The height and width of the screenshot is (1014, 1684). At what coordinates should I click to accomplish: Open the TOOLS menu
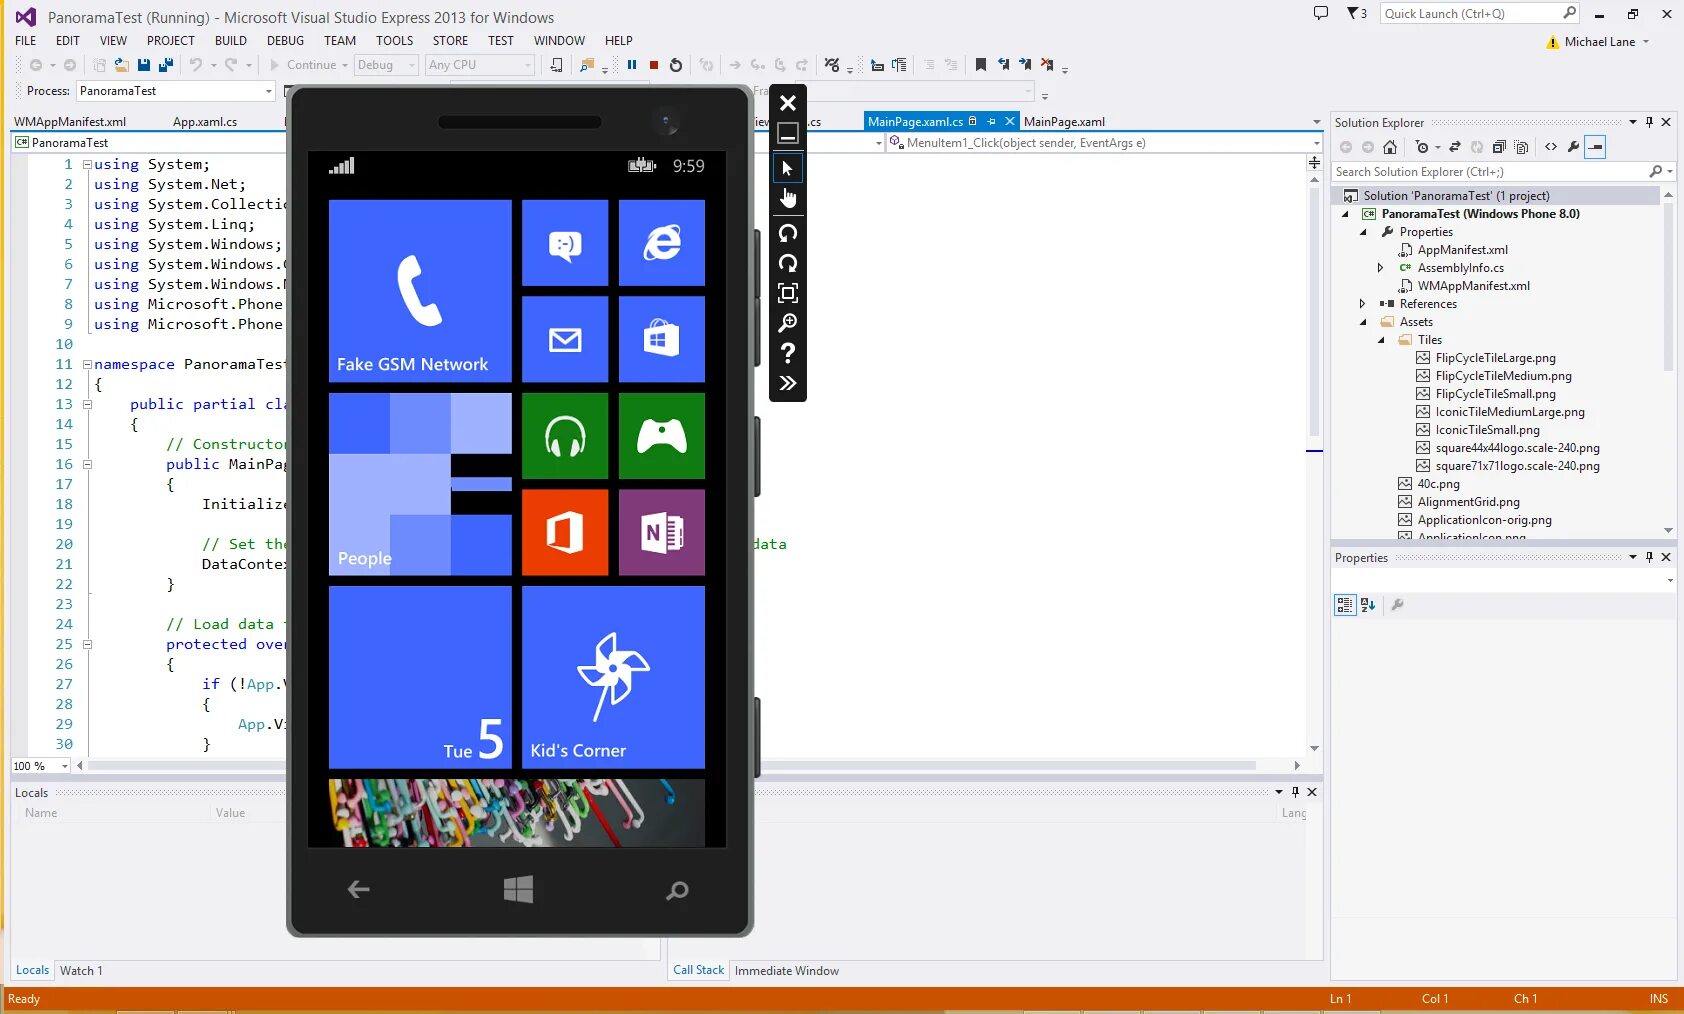click(x=394, y=41)
